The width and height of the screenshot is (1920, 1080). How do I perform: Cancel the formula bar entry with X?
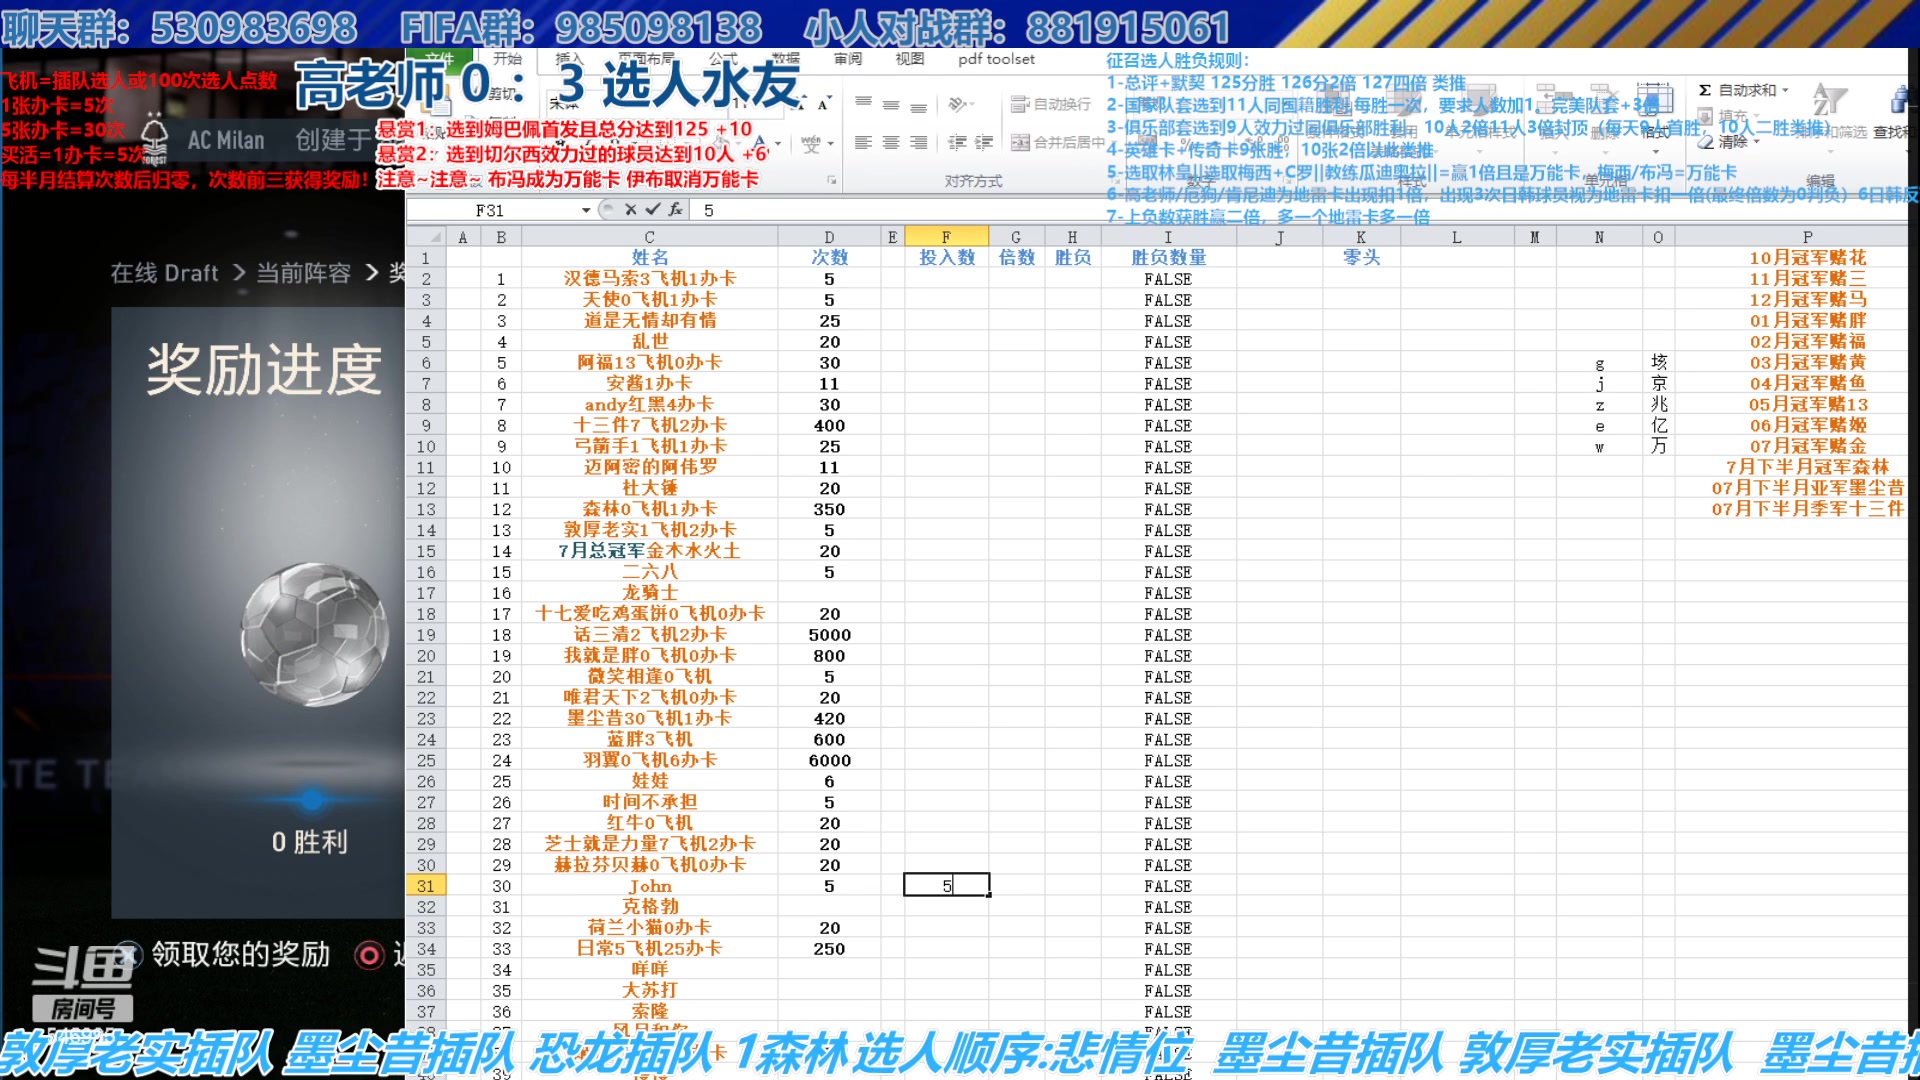(x=630, y=210)
